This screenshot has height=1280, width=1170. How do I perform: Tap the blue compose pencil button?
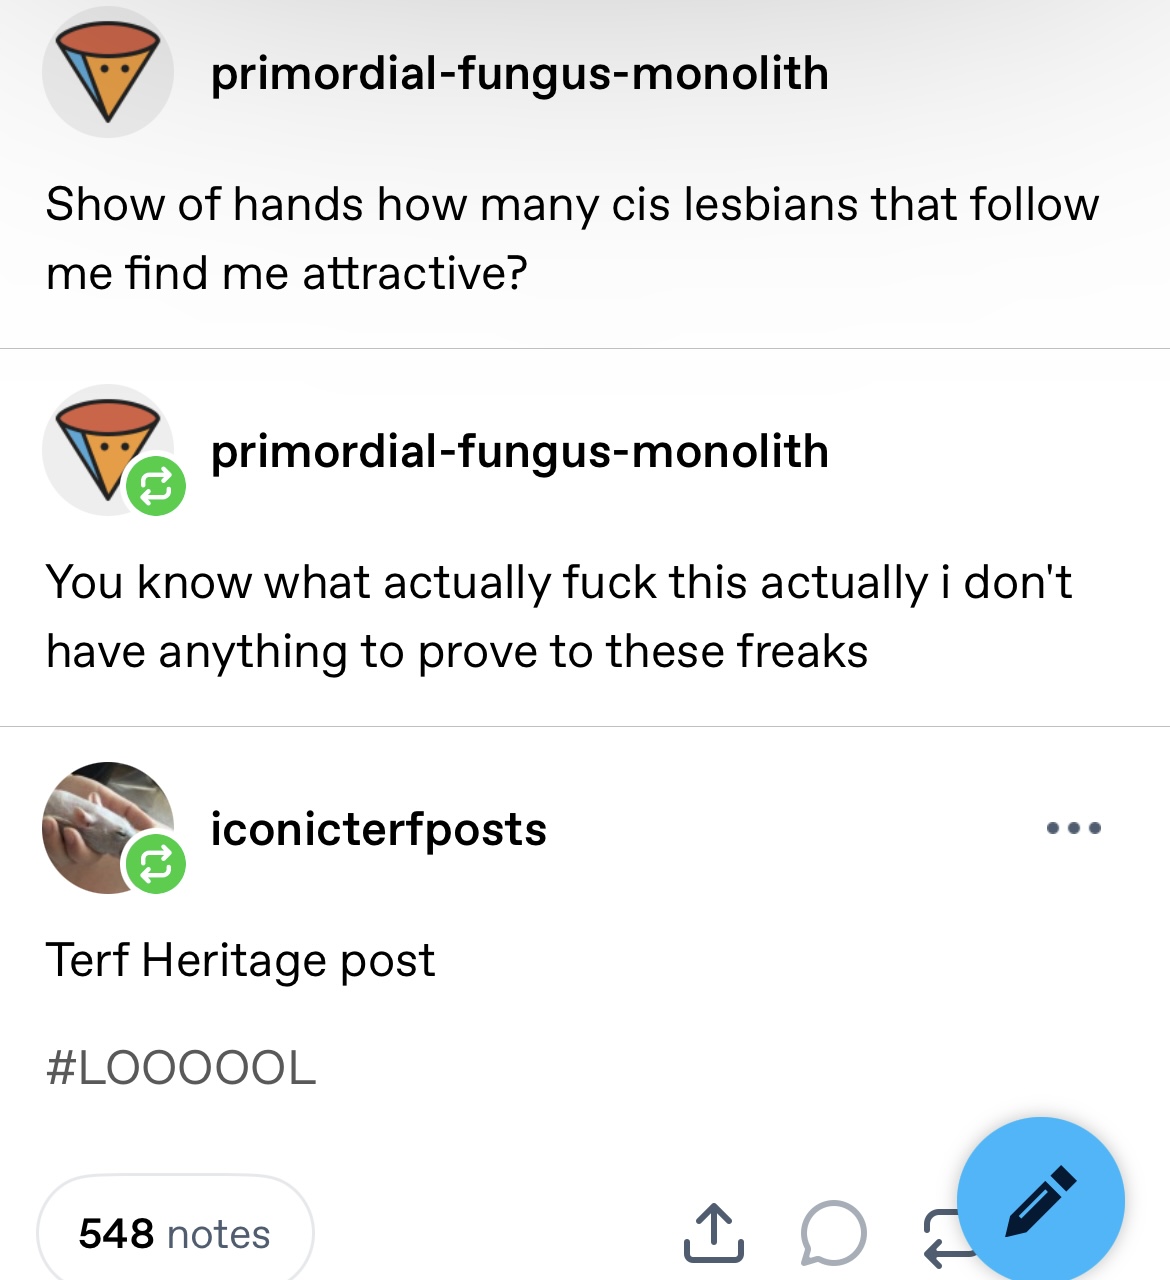click(x=1040, y=1200)
